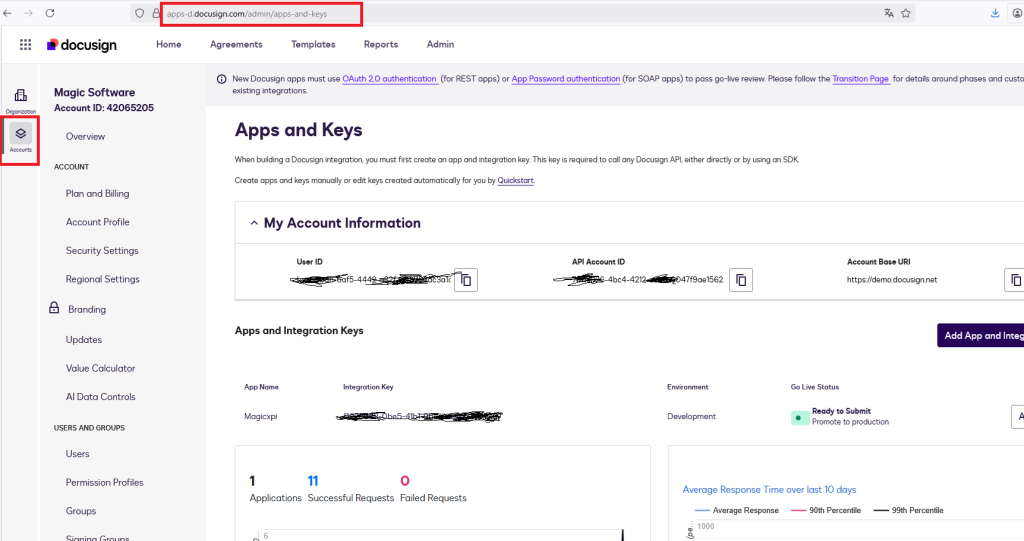Open the app launcher grid icon
The height and width of the screenshot is (541, 1024).
point(25,44)
